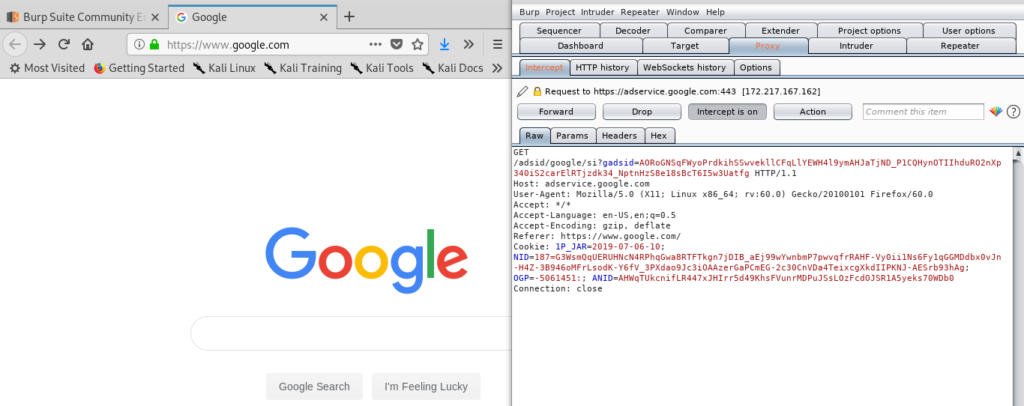Open the Help menu in Burp
Viewport: 1024px width, 406px height.
(716, 12)
